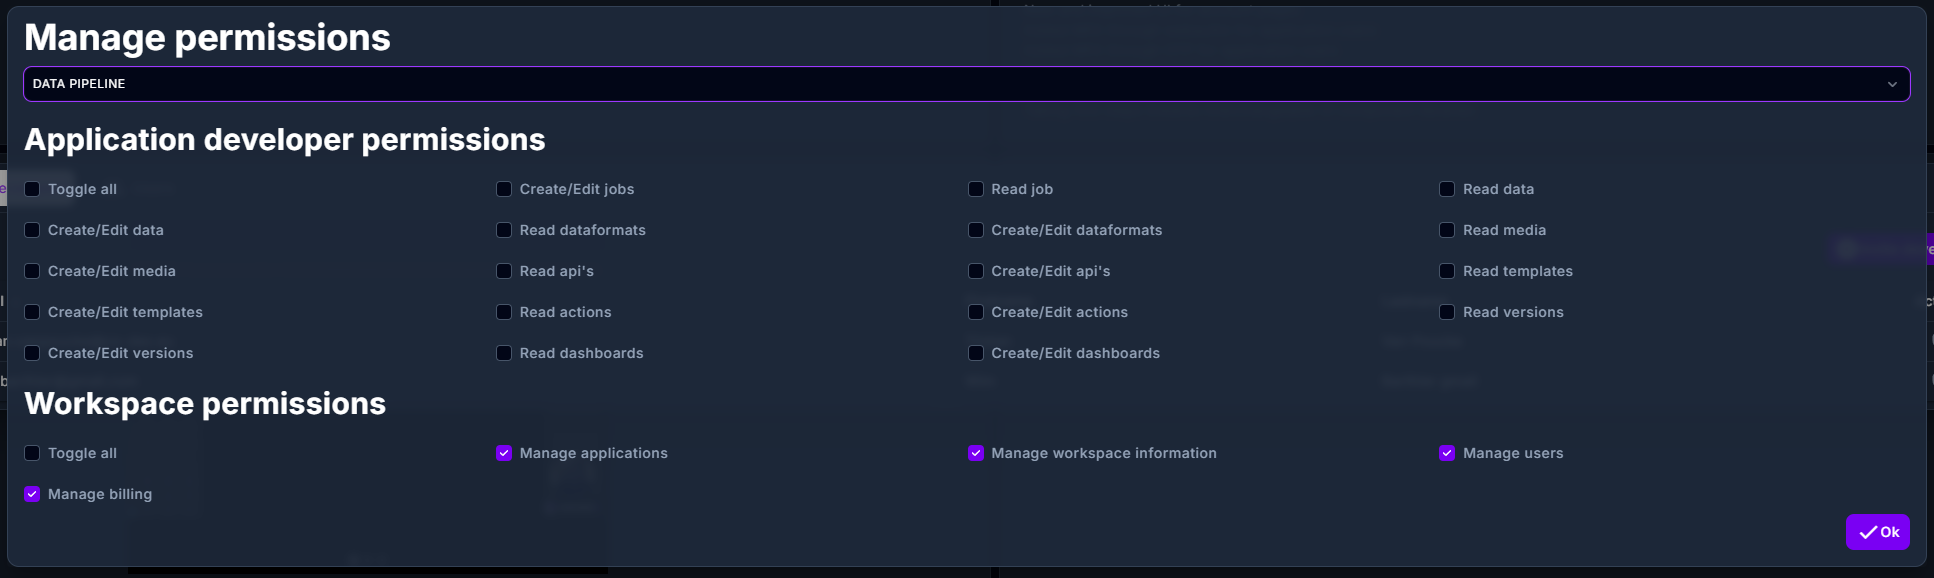Uncheck the Manage users permission
Viewport: 1934px width, 578px height.
tap(1447, 453)
